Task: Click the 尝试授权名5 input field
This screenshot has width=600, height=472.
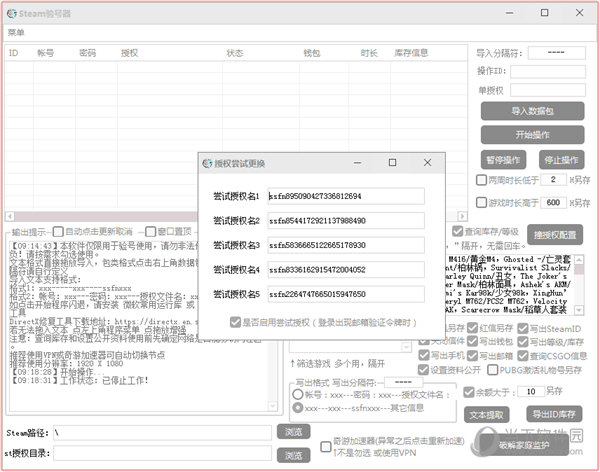Action: pyautogui.click(x=346, y=294)
